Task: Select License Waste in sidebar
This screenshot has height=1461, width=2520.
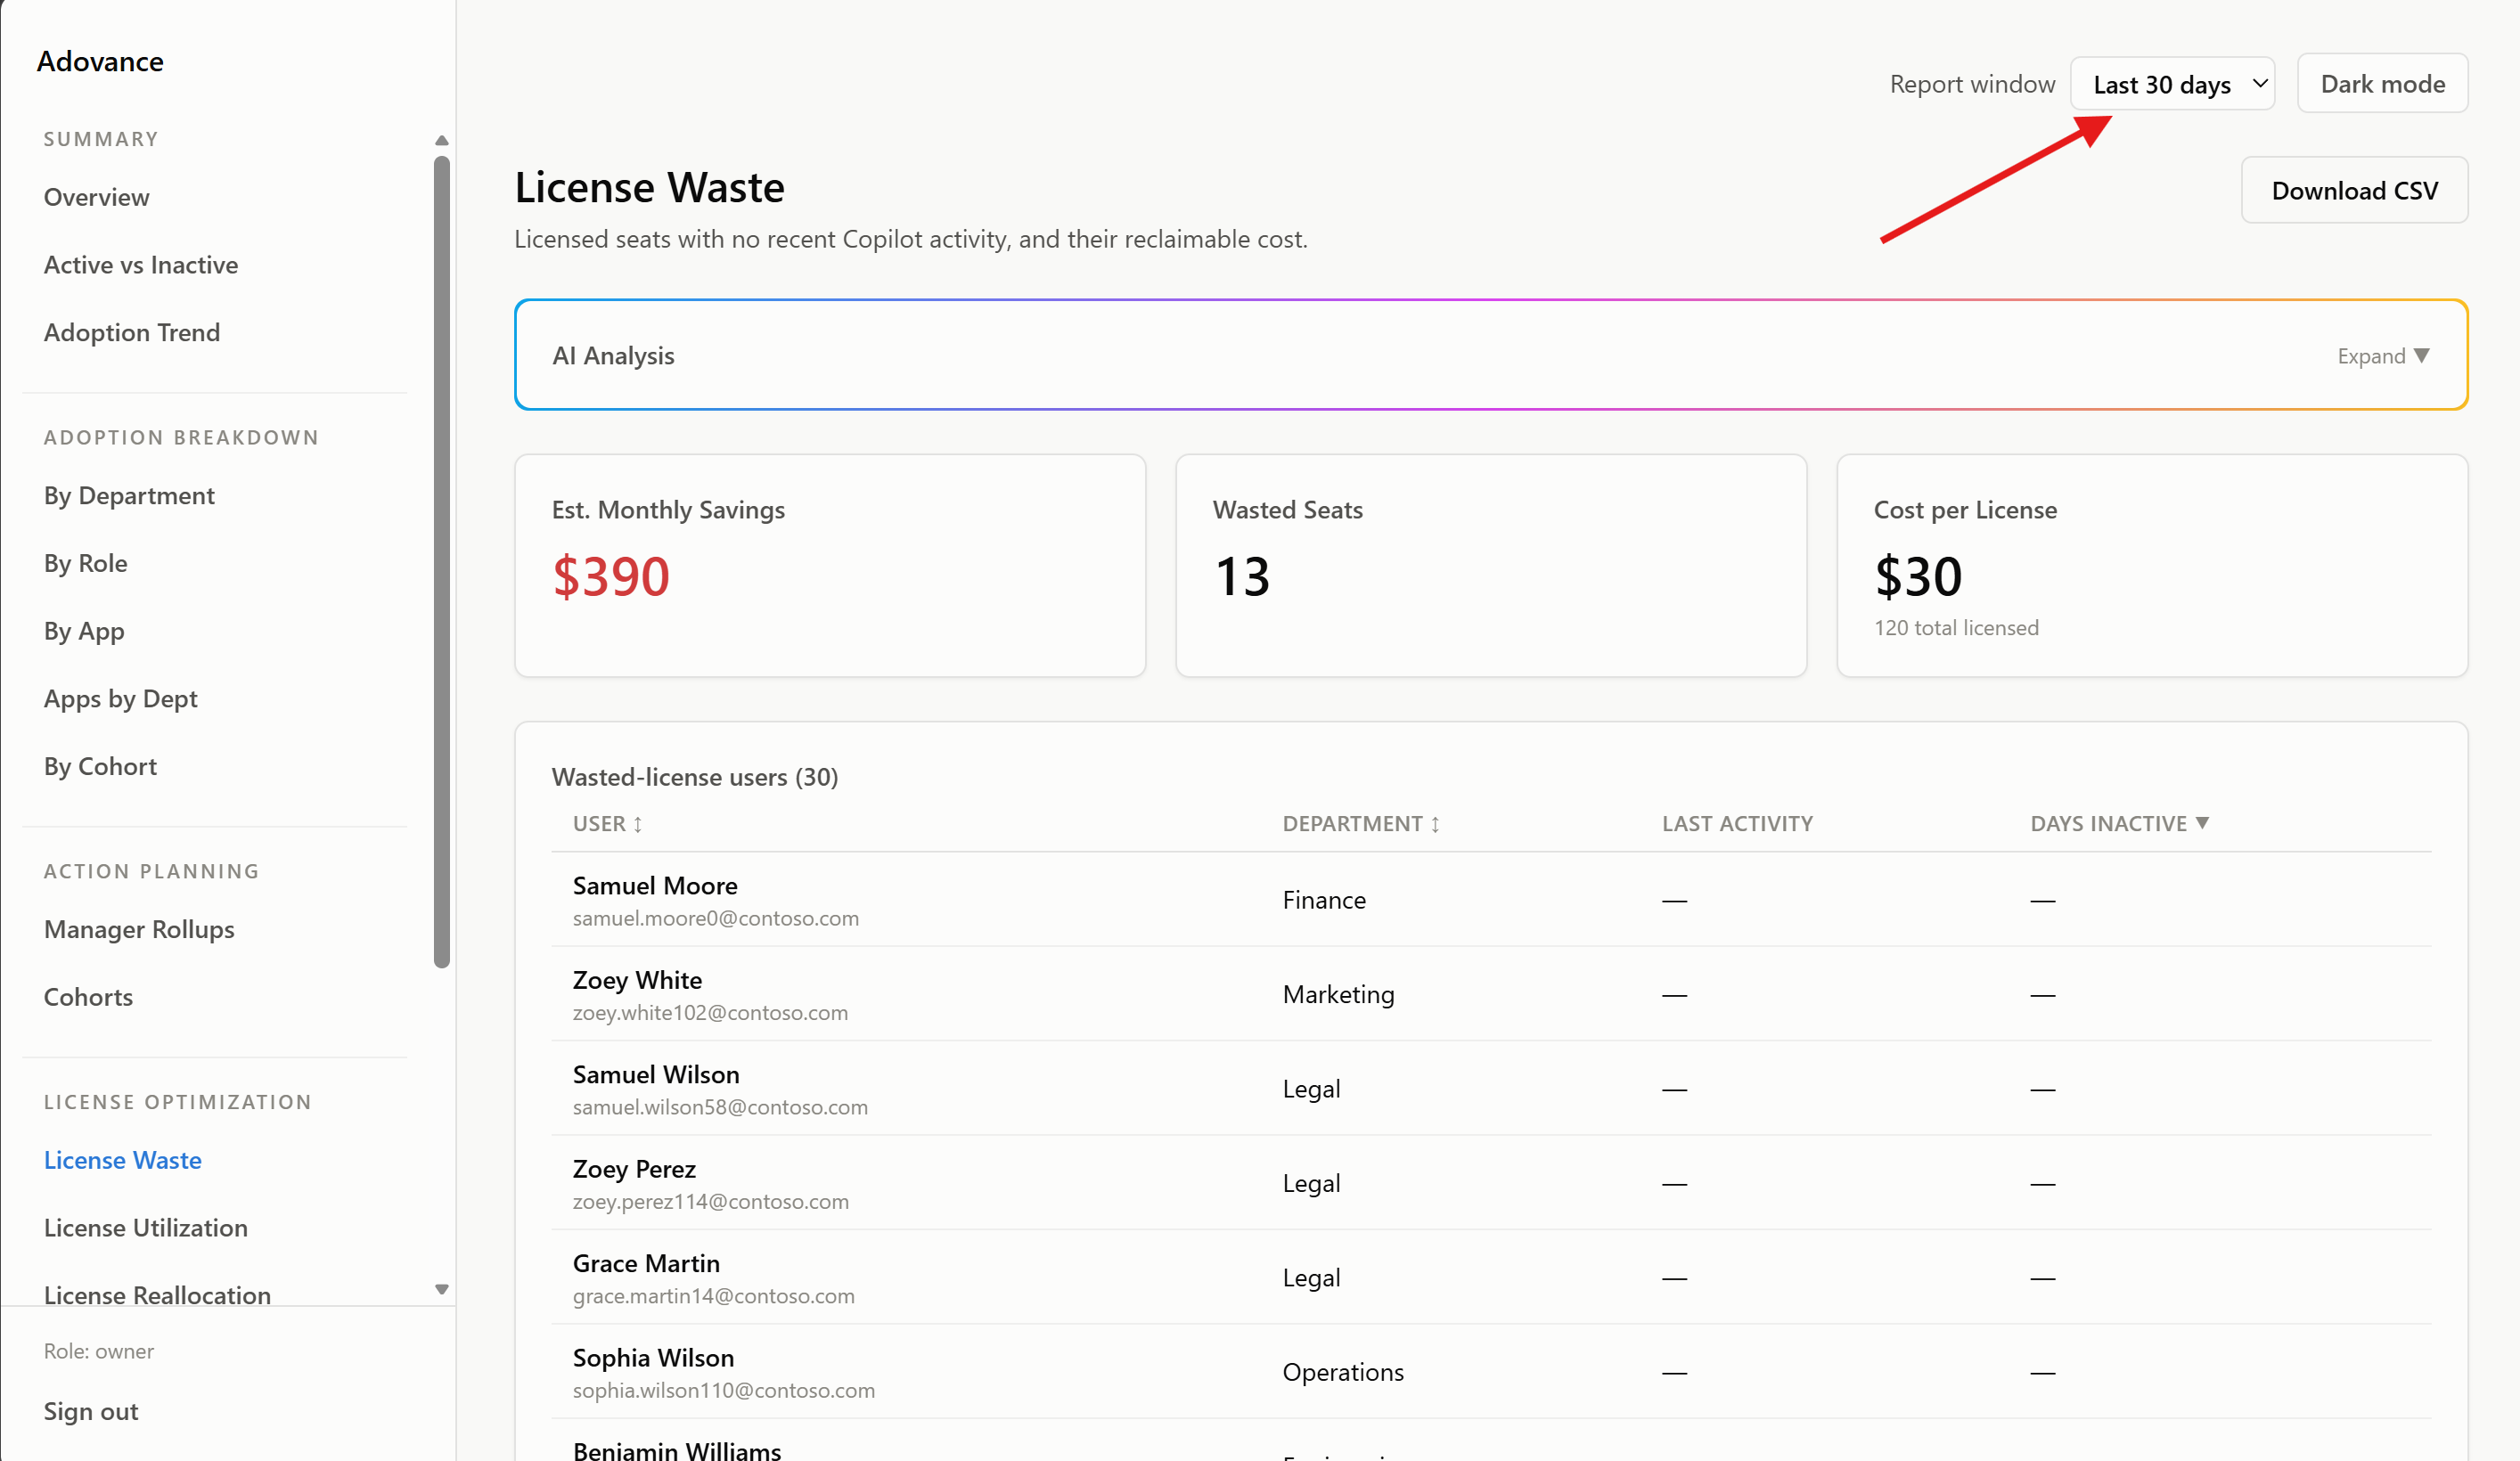Action: point(123,1160)
